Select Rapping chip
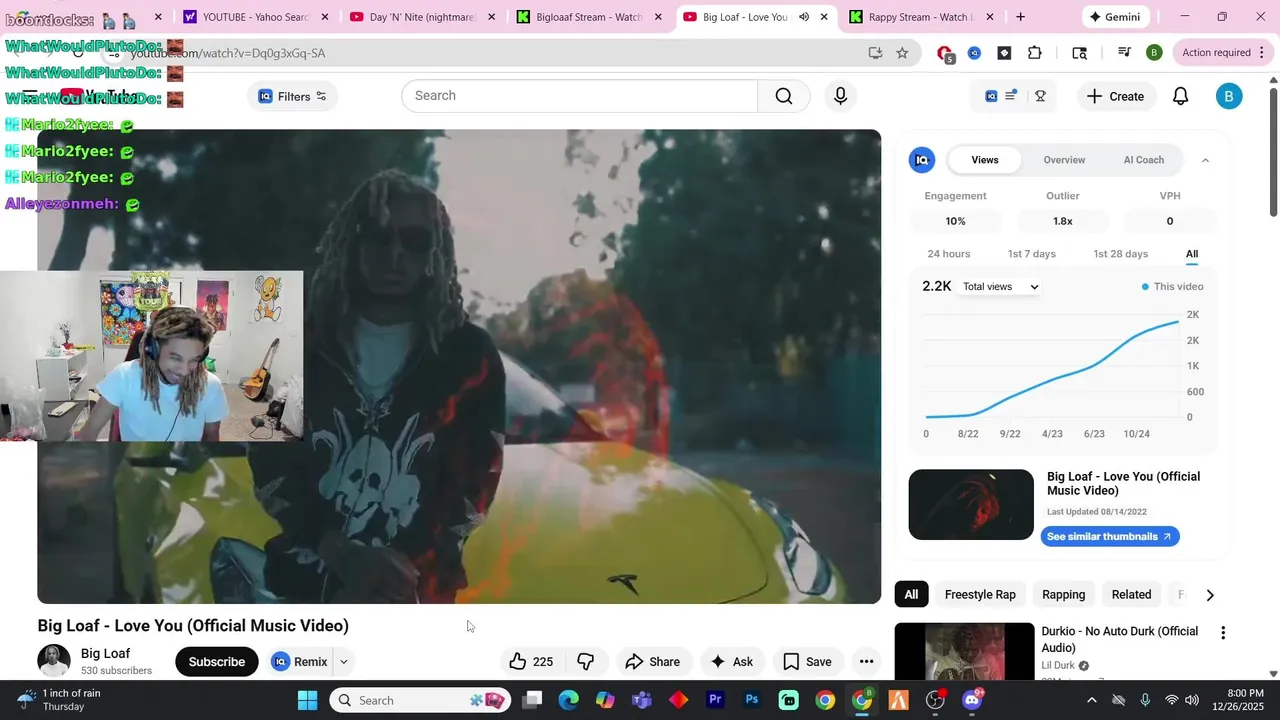 [1063, 595]
